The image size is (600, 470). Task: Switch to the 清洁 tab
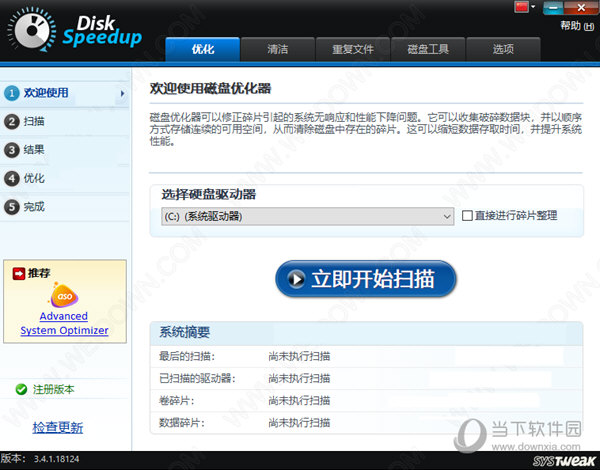coord(278,49)
